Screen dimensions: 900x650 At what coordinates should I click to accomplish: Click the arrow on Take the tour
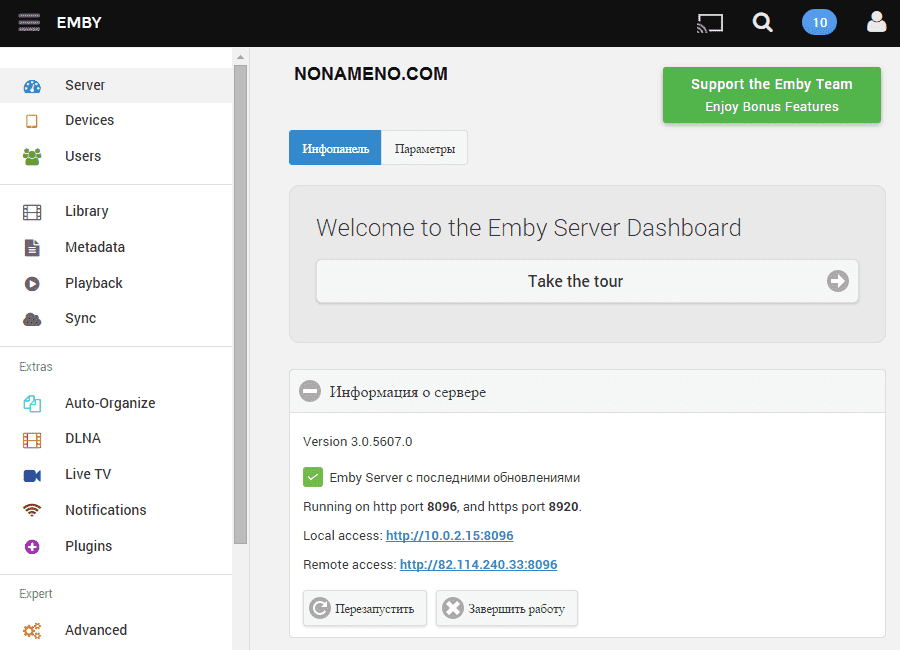coord(837,281)
